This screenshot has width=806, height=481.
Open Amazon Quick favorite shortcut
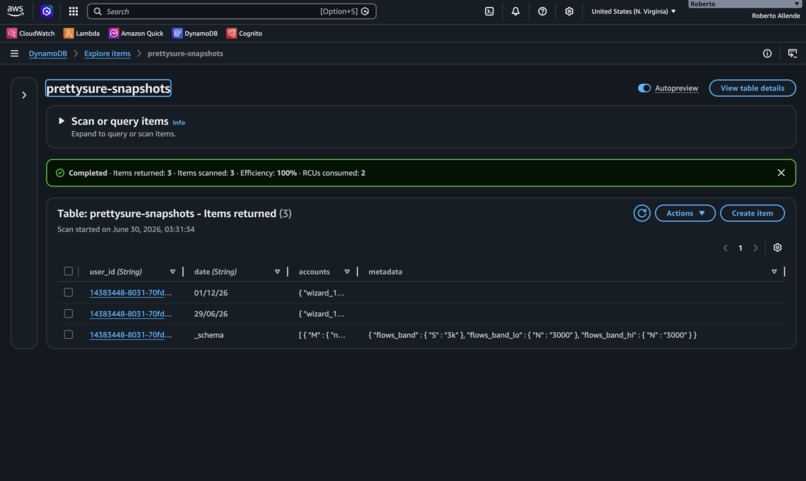pos(136,33)
